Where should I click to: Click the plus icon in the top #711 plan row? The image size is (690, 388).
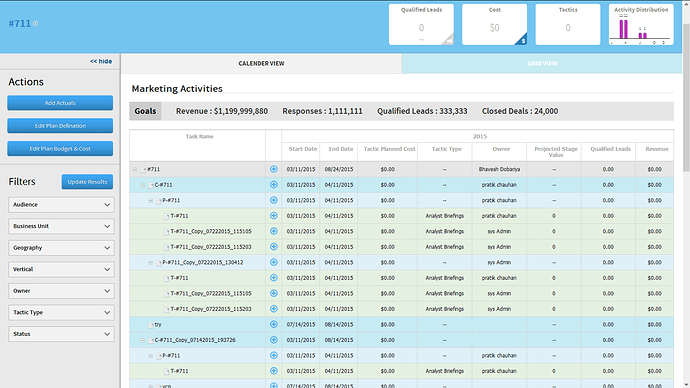click(x=274, y=169)
